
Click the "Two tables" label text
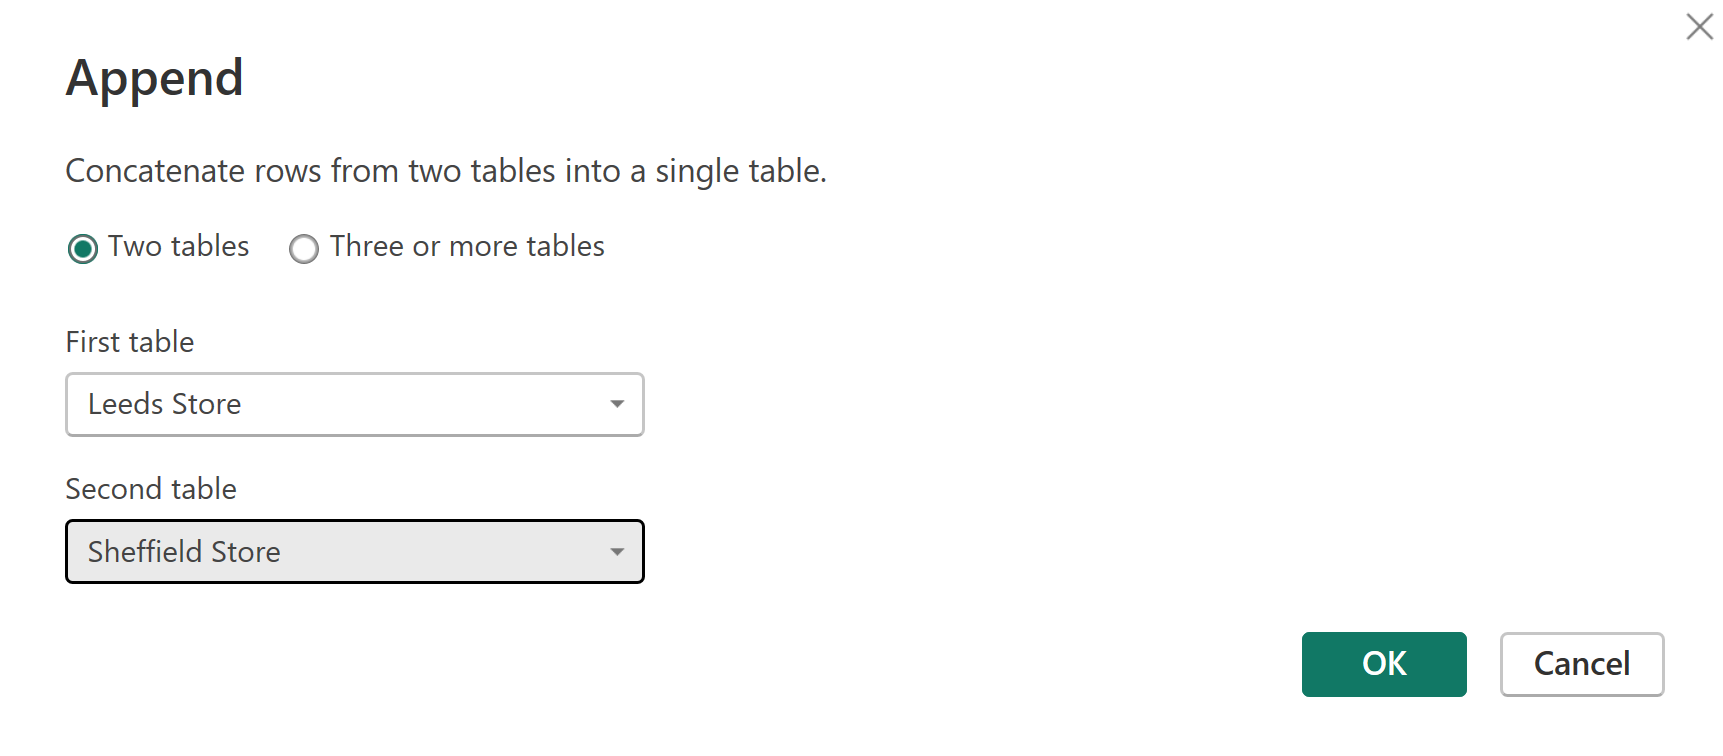pos(179,246)
